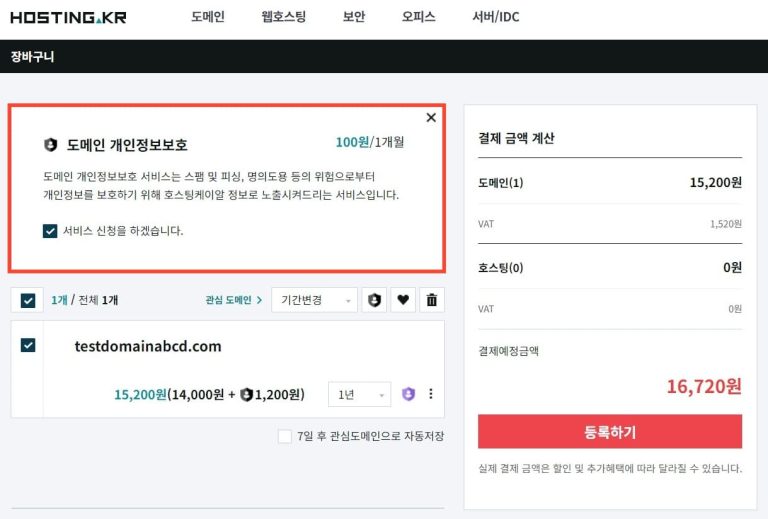Click the HOSTING.KR logo

(68, 17)
